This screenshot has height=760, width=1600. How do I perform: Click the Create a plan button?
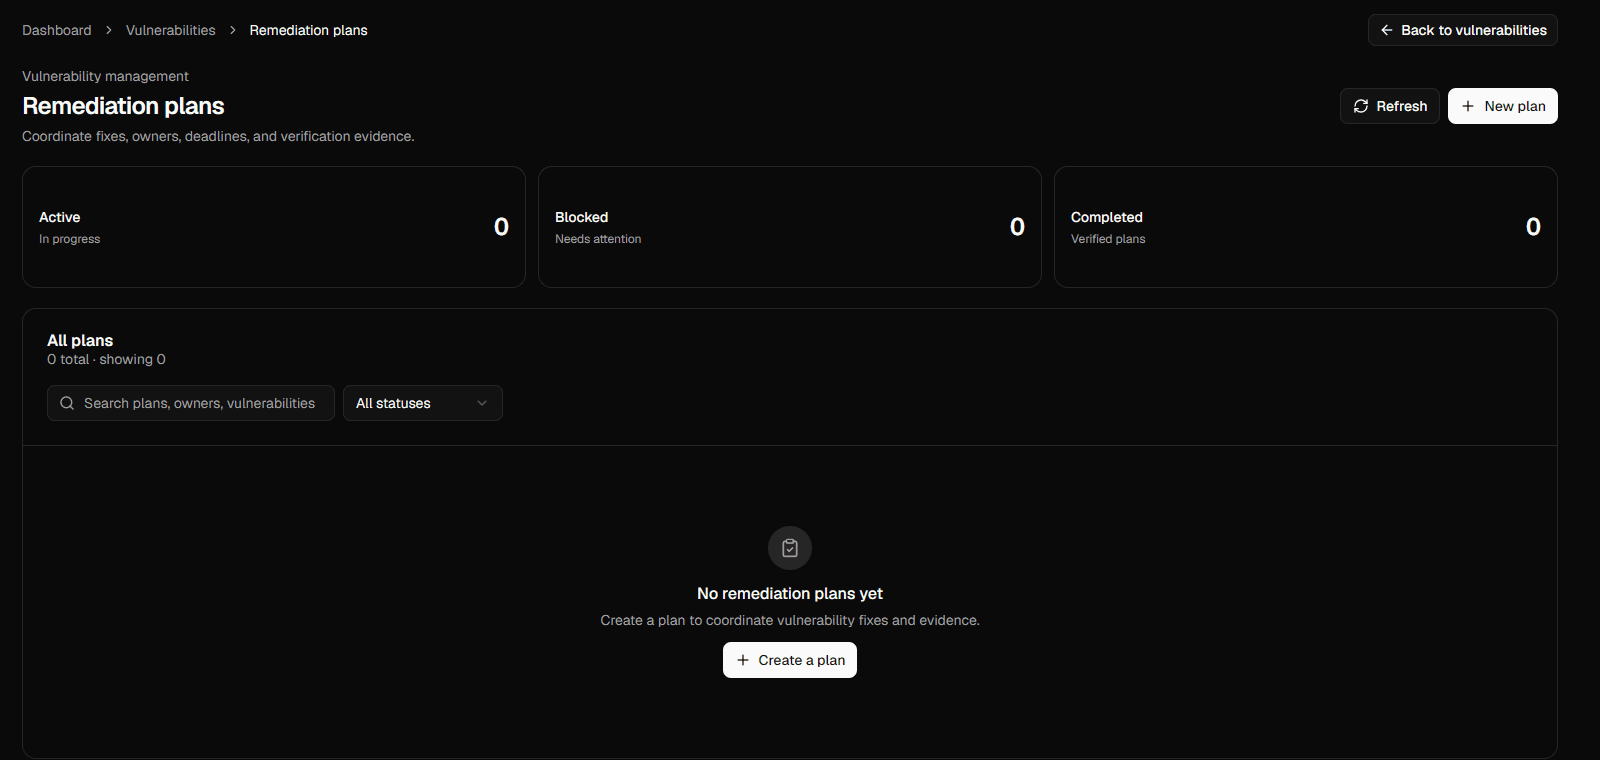(x=790, y=660)
